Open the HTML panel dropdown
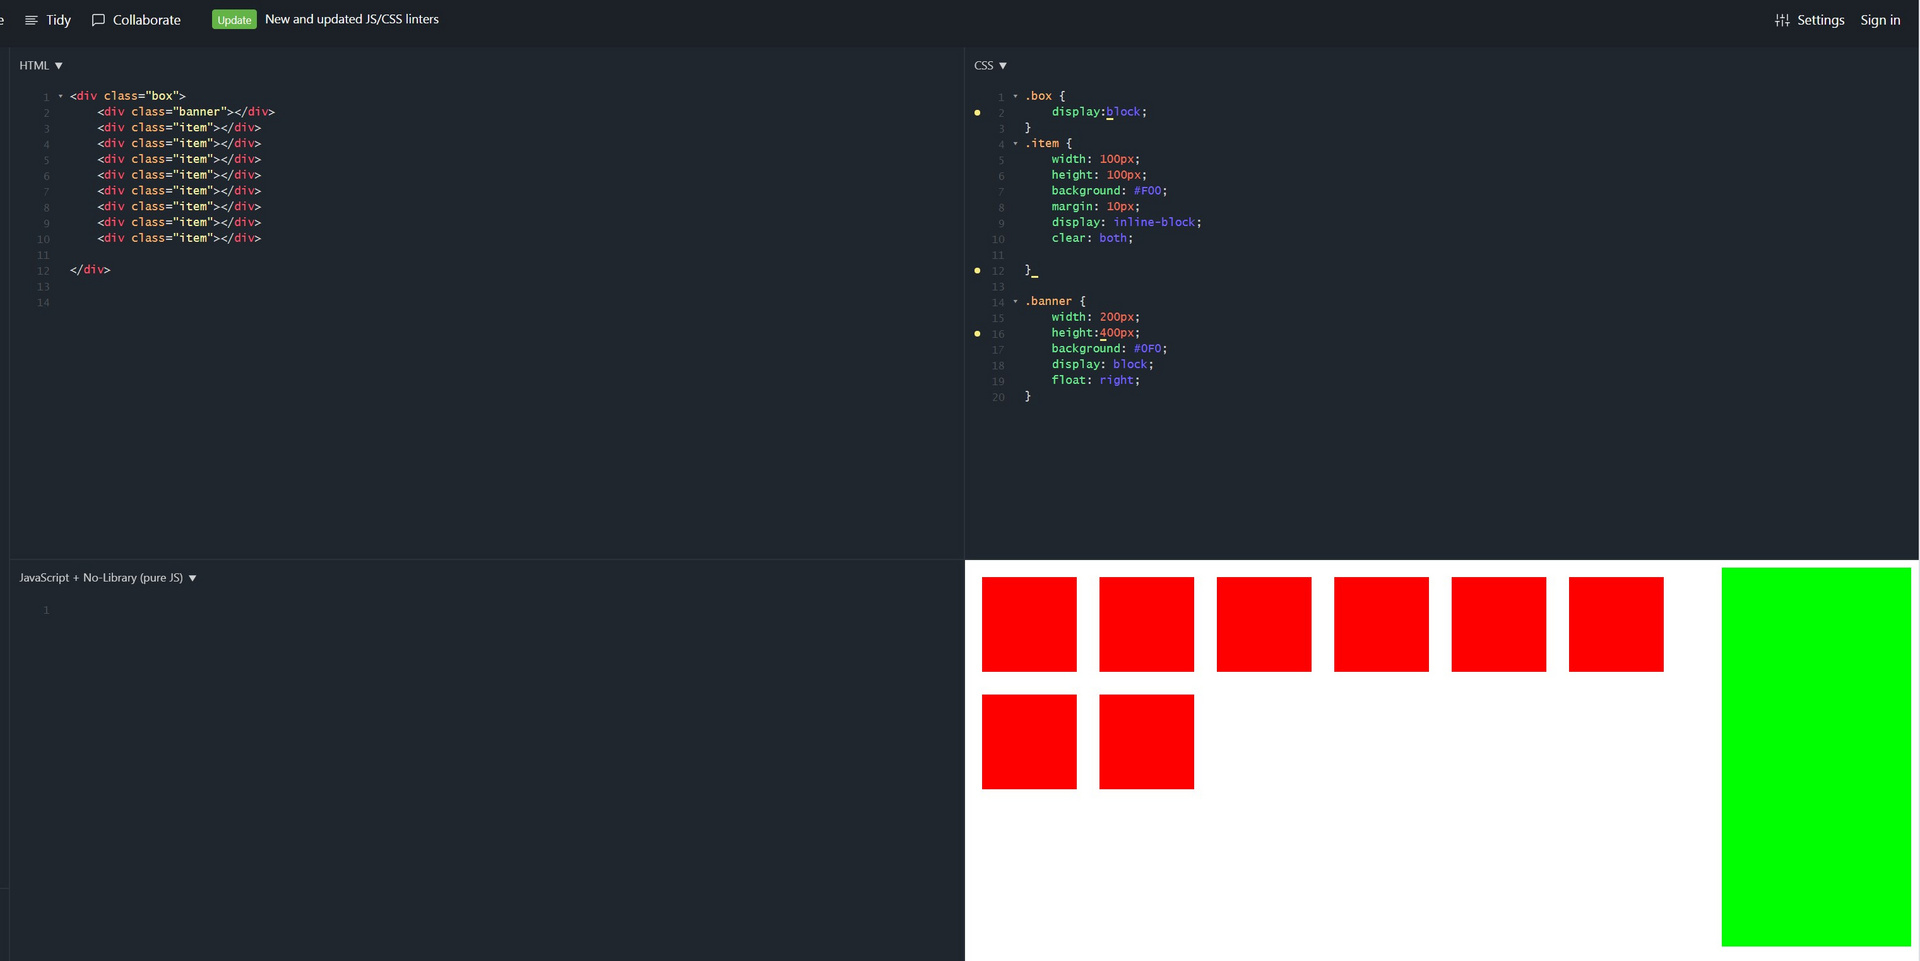Screen dimensions: 1920x961 point(41,65)
